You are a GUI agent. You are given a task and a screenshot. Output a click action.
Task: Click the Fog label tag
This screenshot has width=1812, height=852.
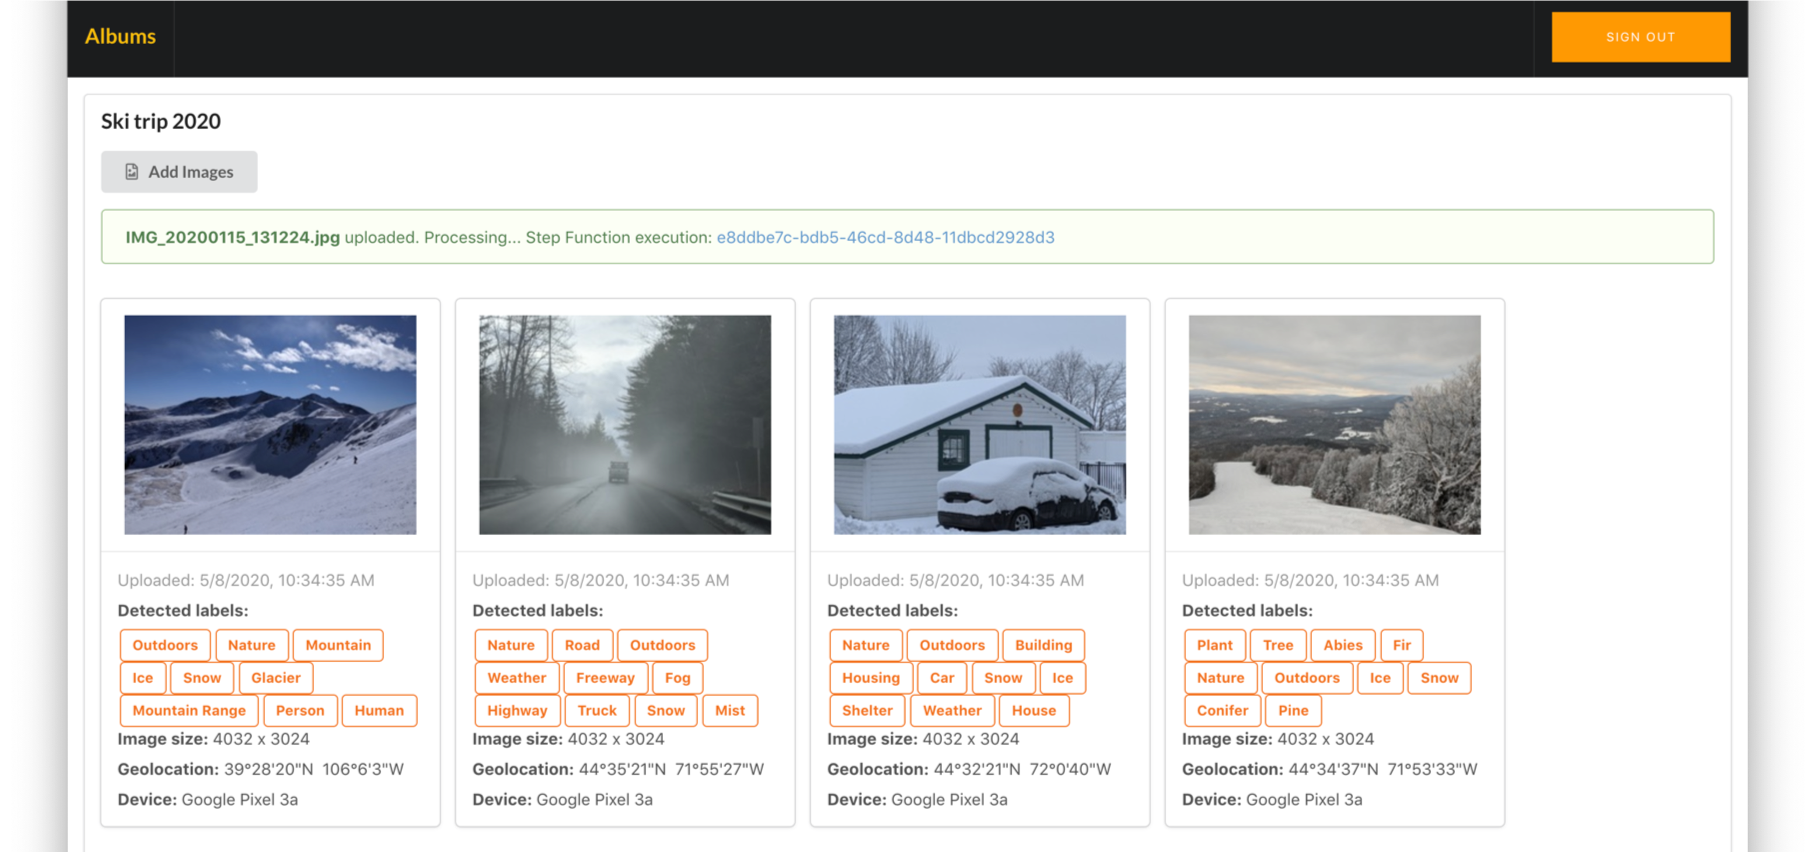677,678
